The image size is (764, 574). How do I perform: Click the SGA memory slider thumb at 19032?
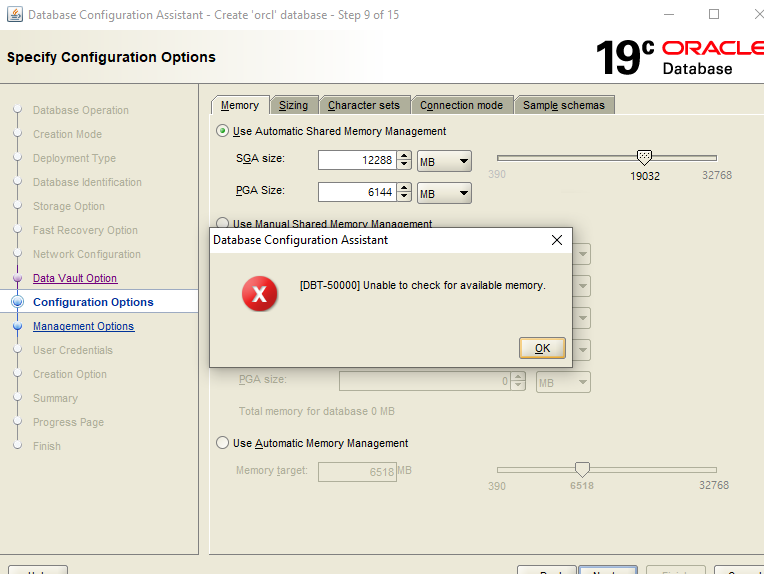(644, 157)
